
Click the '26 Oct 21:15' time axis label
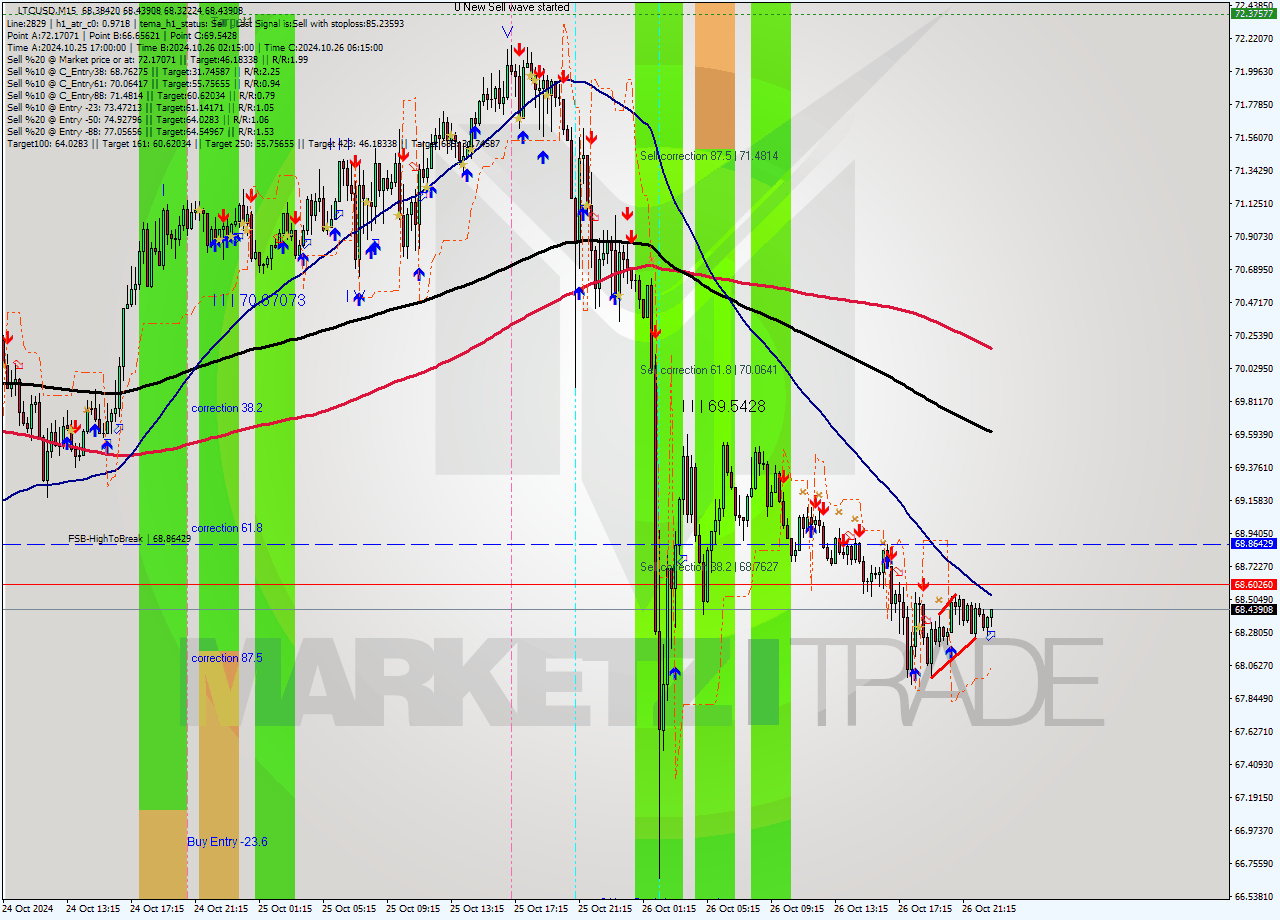pos(989,909)
